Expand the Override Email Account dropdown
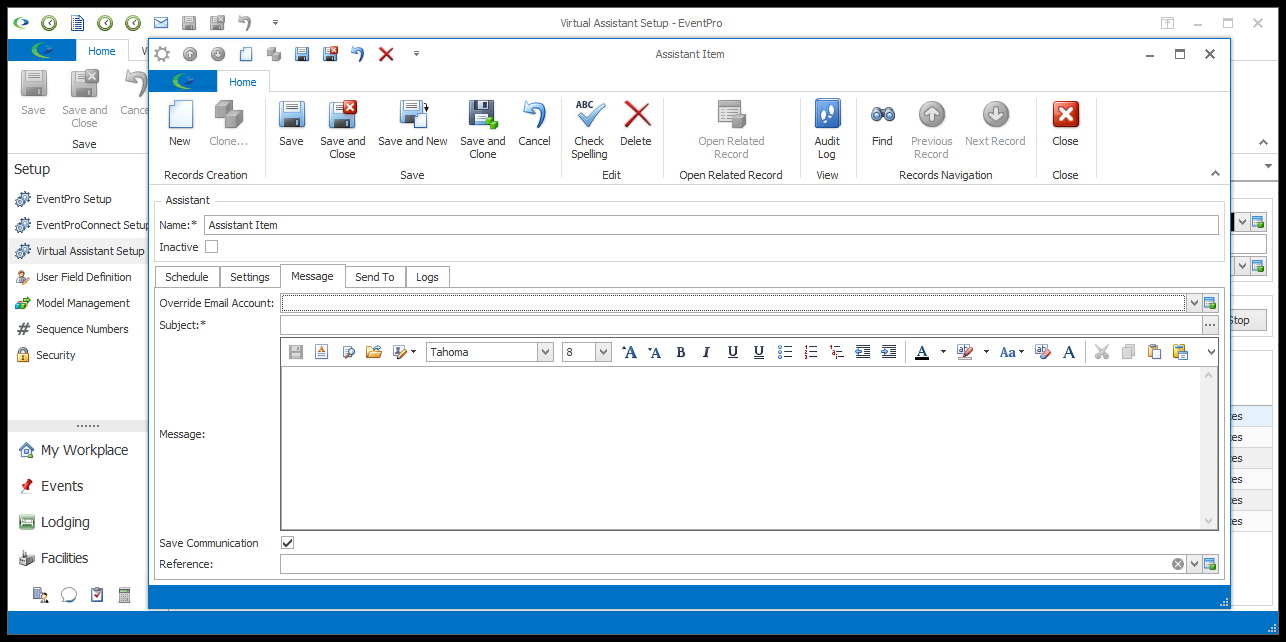The width and height of the screenshot is (1286, 642). [1193, 303]
